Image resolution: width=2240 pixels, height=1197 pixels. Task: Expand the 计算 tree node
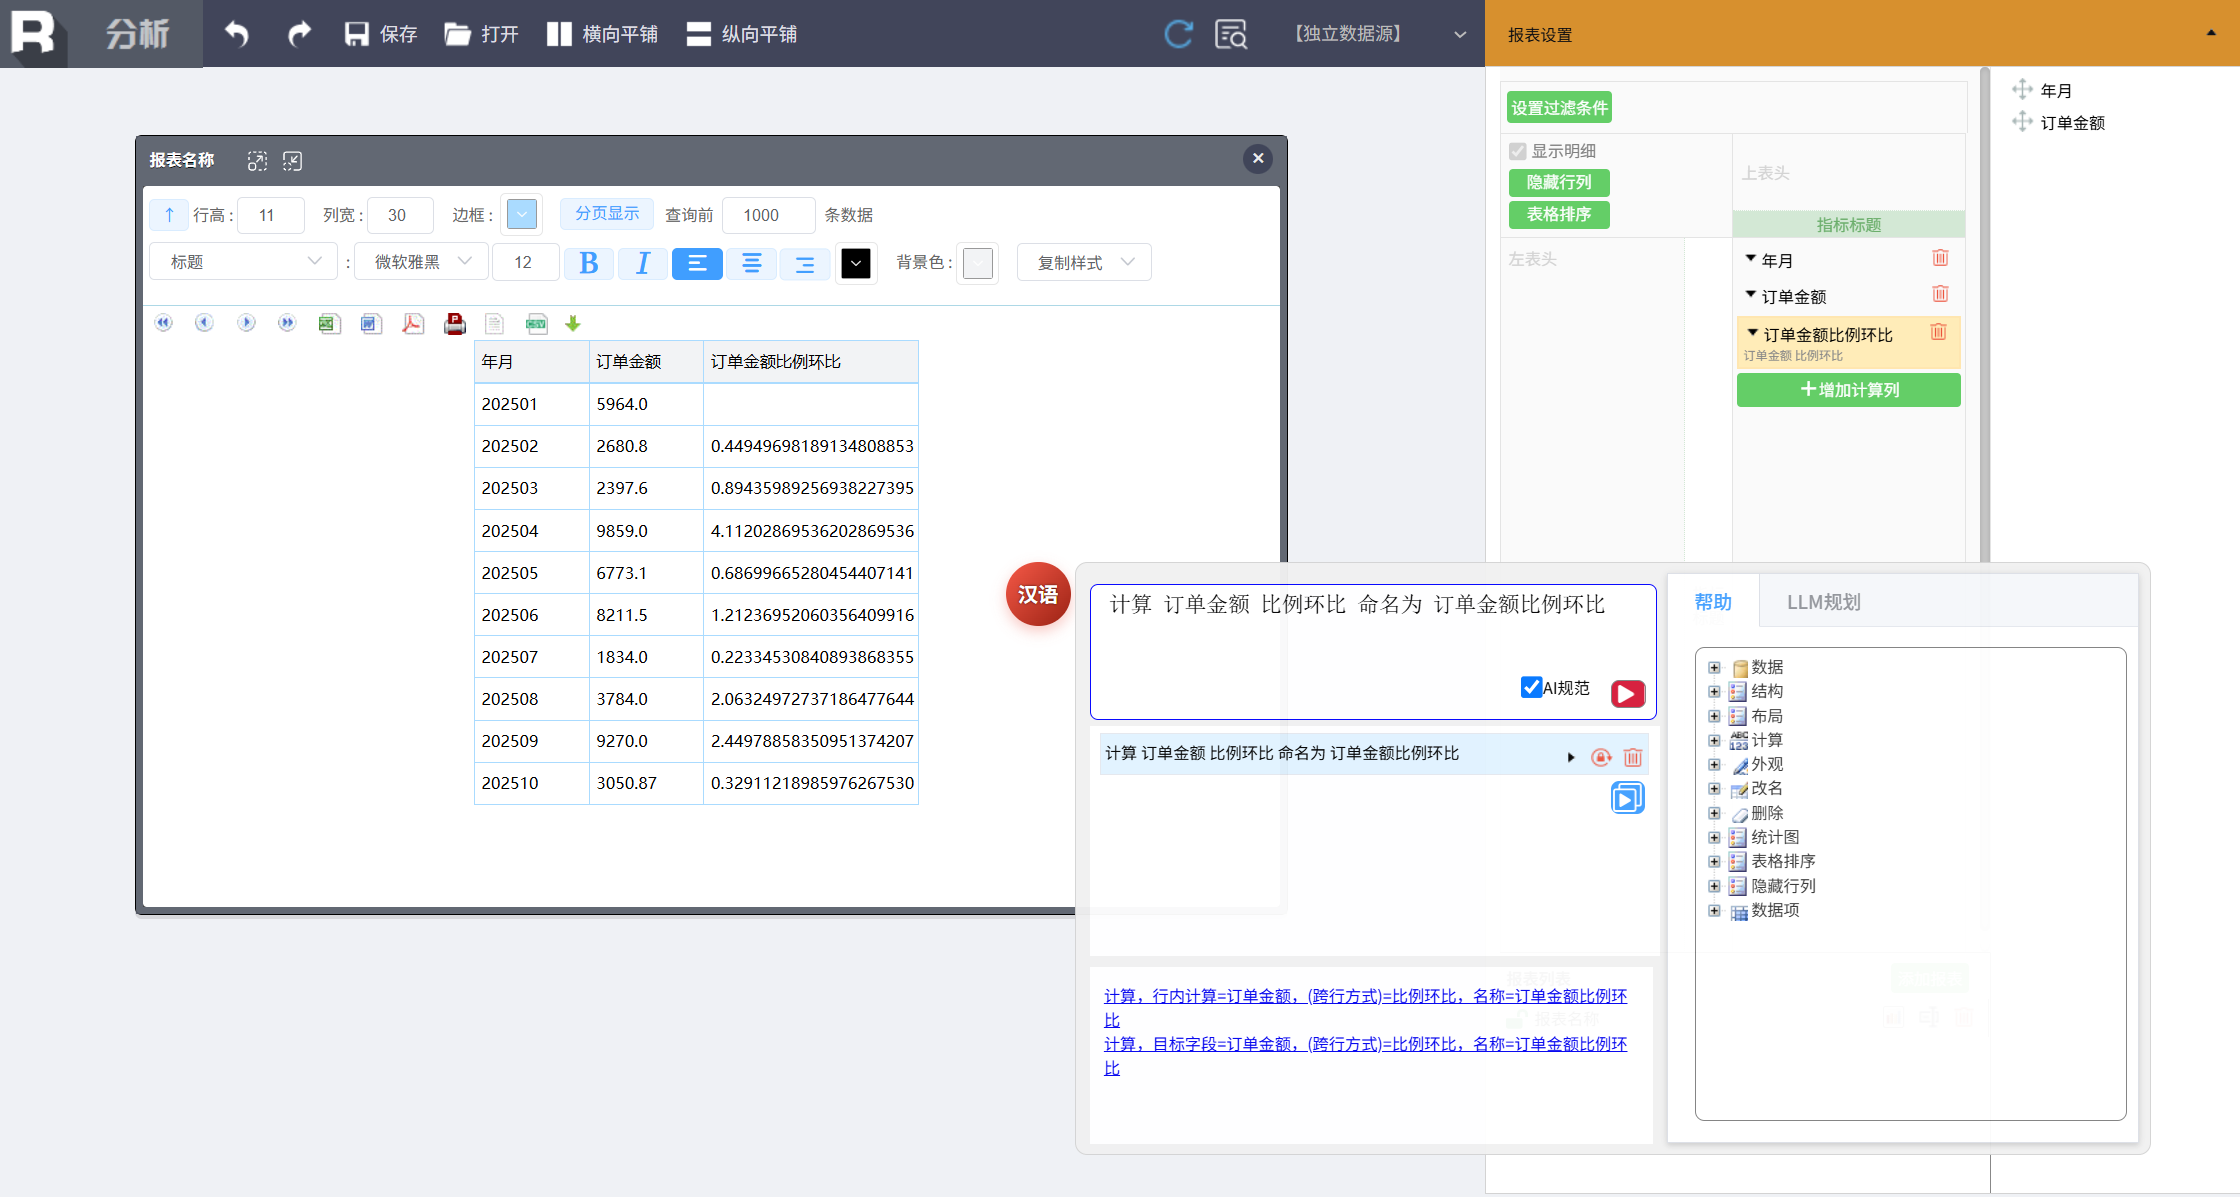[x=1714, y=740]
